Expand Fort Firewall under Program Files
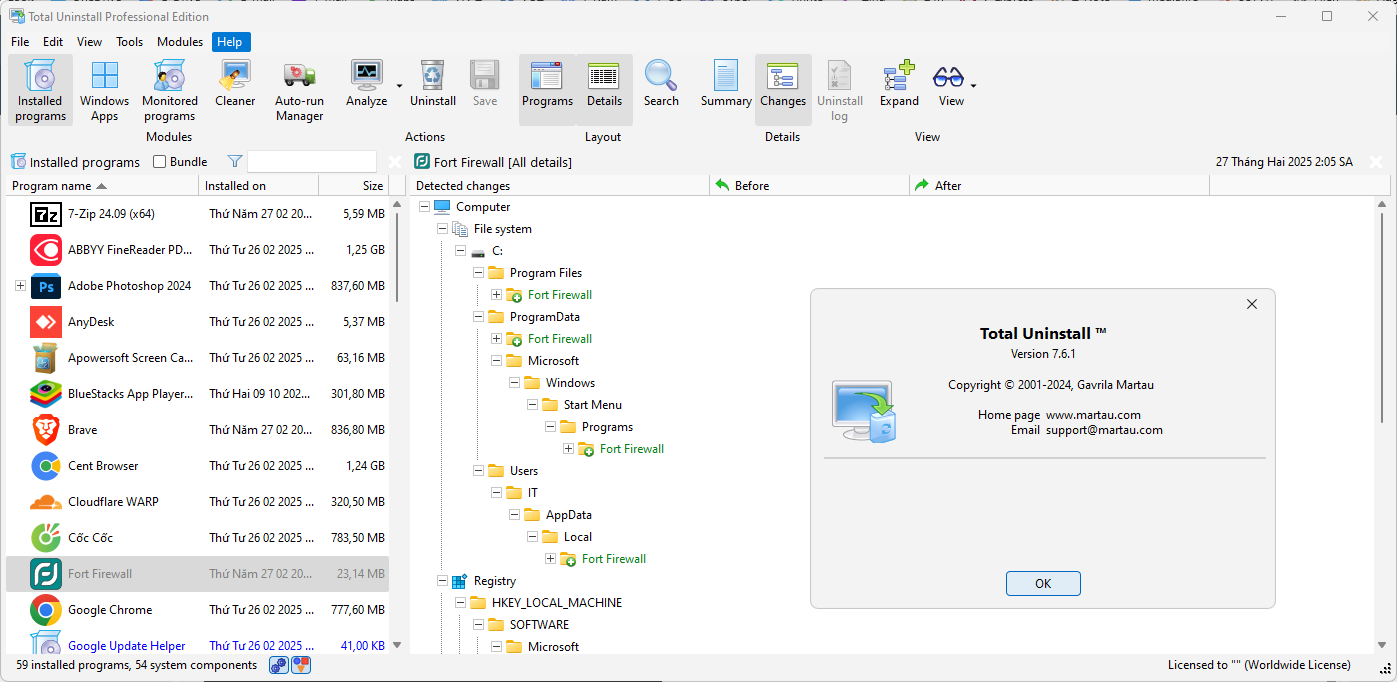 496,295
